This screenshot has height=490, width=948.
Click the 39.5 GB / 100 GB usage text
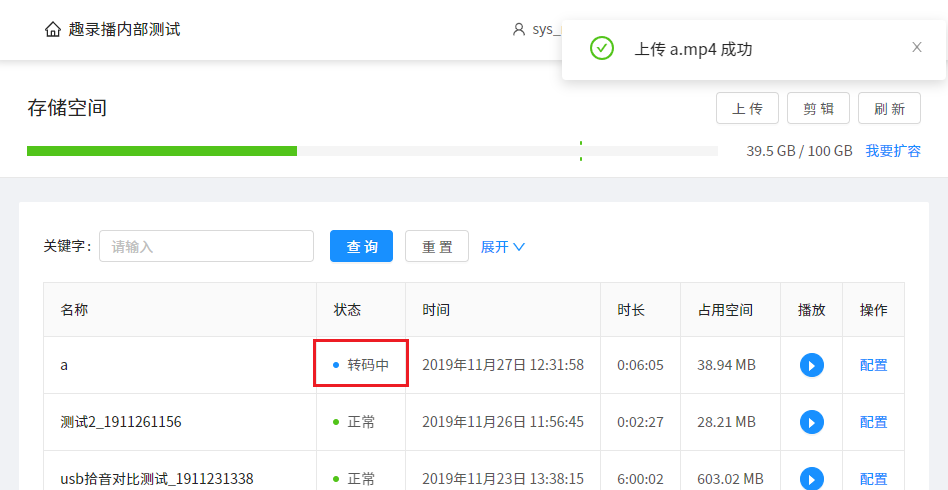[x=799, y=151]
